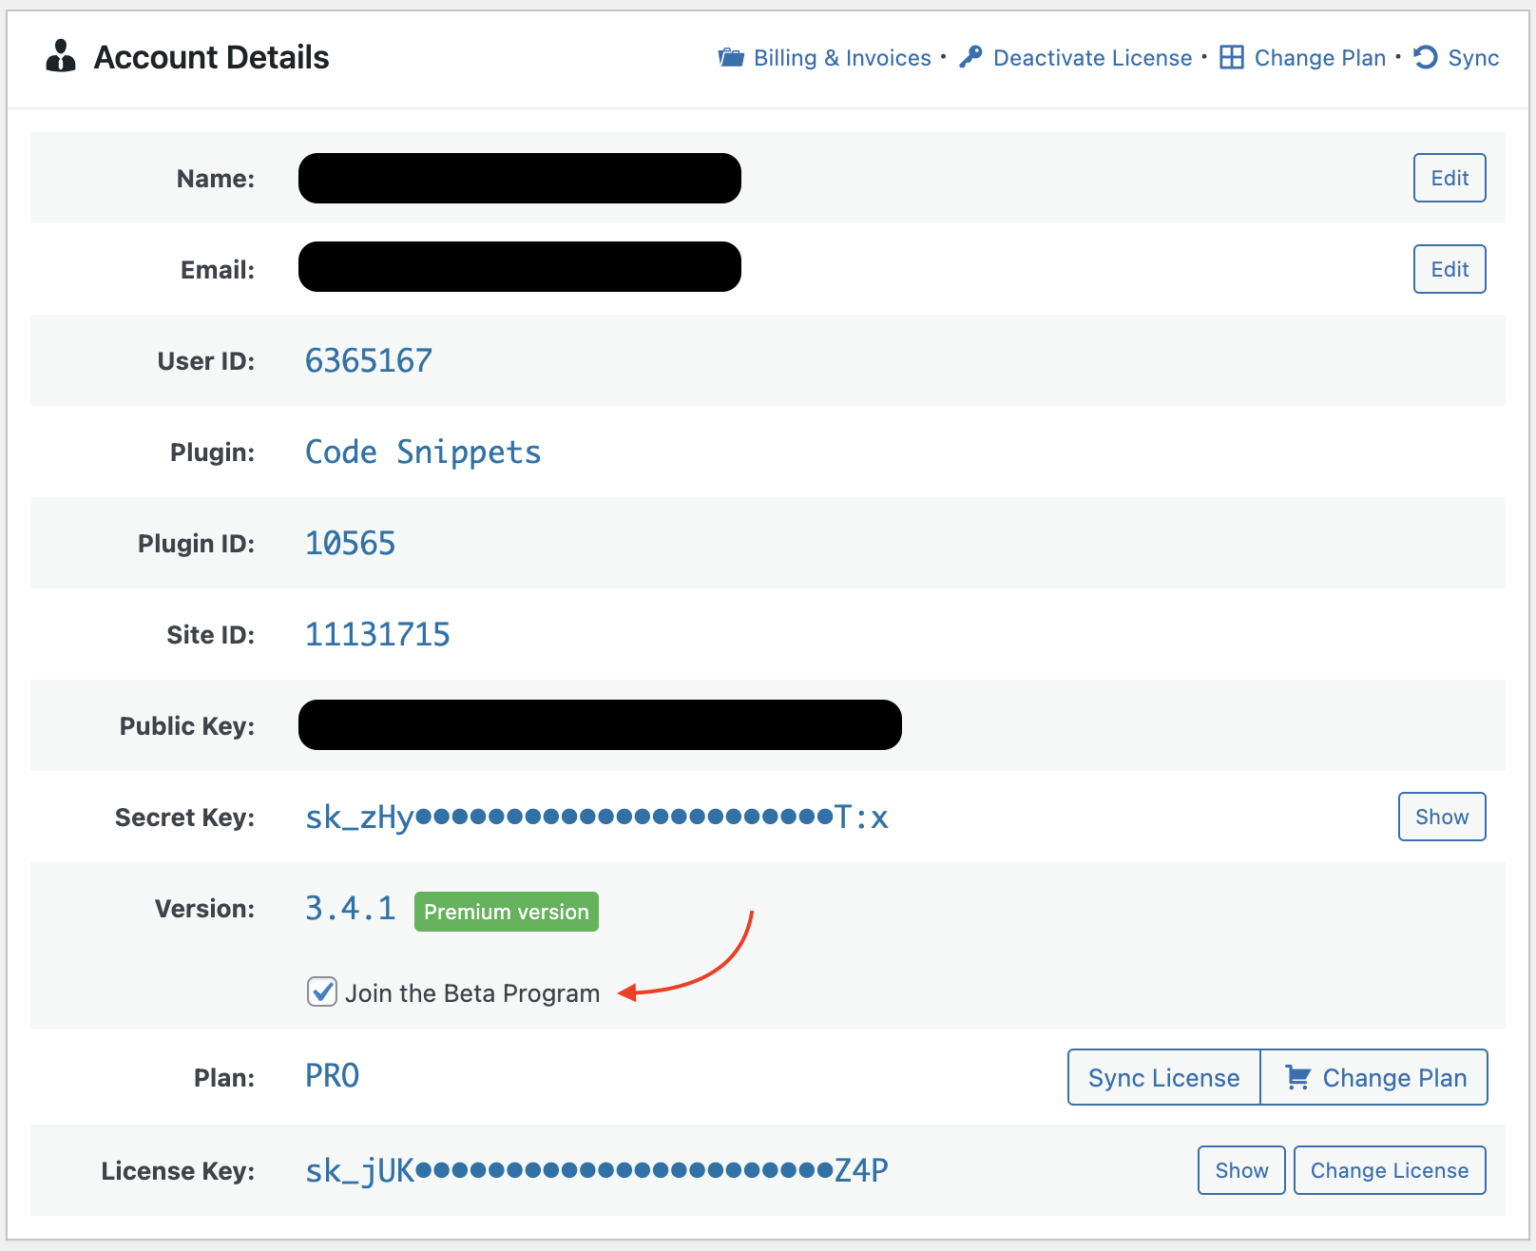Screen dimensions: 1536x1251
Task: Click the Site ID label
Action: pyautogui.click(x=210, y=635)
